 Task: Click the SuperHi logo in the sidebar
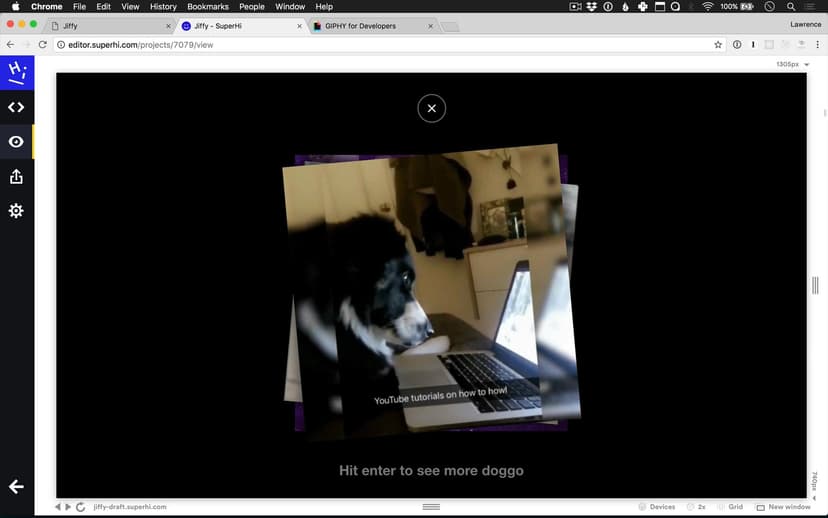[16, 72]
